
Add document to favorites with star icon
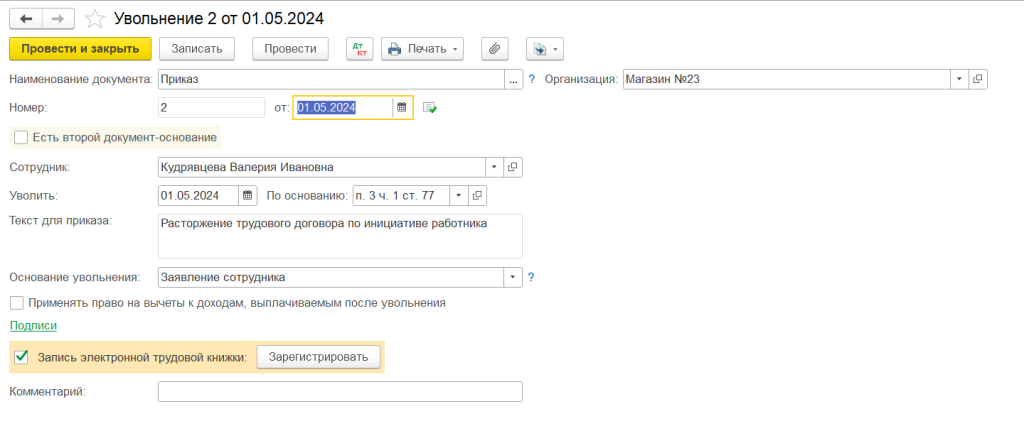pyautogui.click(x=94, y=19)
